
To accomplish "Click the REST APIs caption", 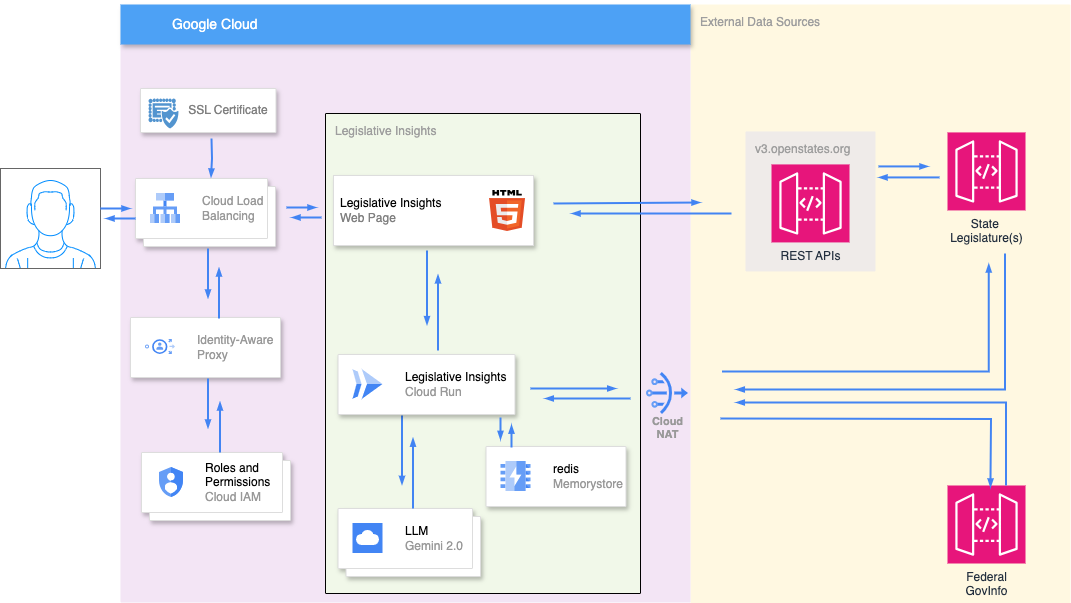I will [810, 255].
